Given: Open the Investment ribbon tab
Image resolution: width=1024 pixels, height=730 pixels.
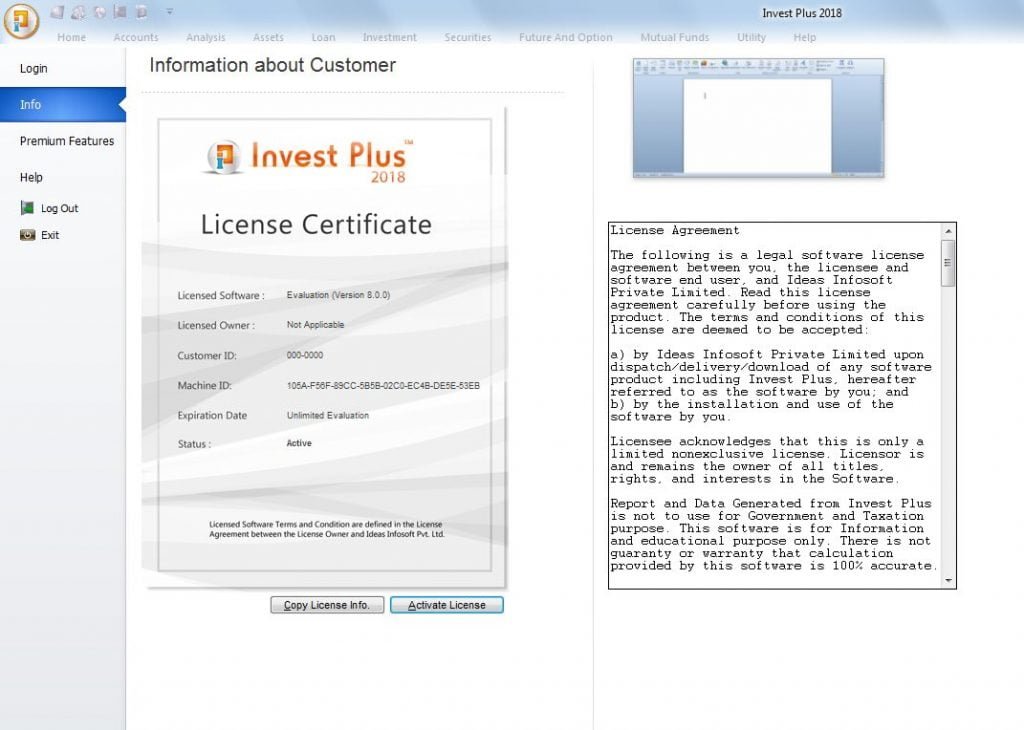Looking at the screenshot, I should [390, 37].
